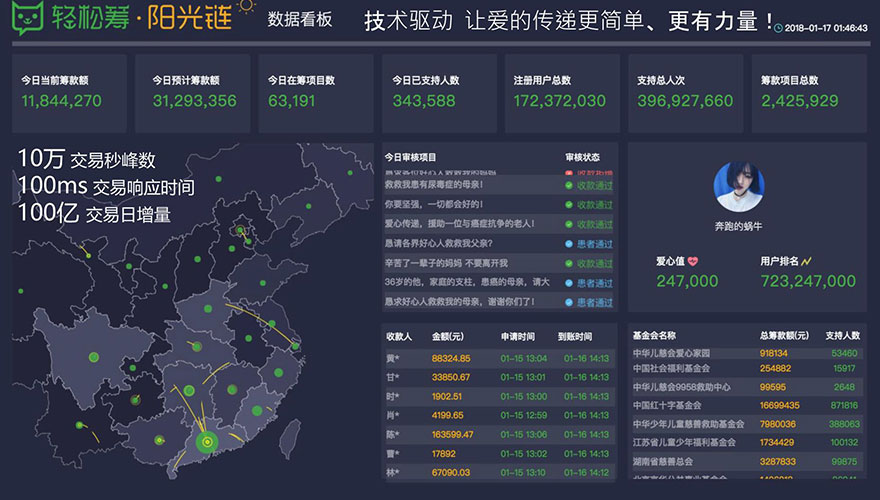Click the green check icon for 救救我患有尿毒症的母亲
The image size is (880, 500).
click(569, 185)
